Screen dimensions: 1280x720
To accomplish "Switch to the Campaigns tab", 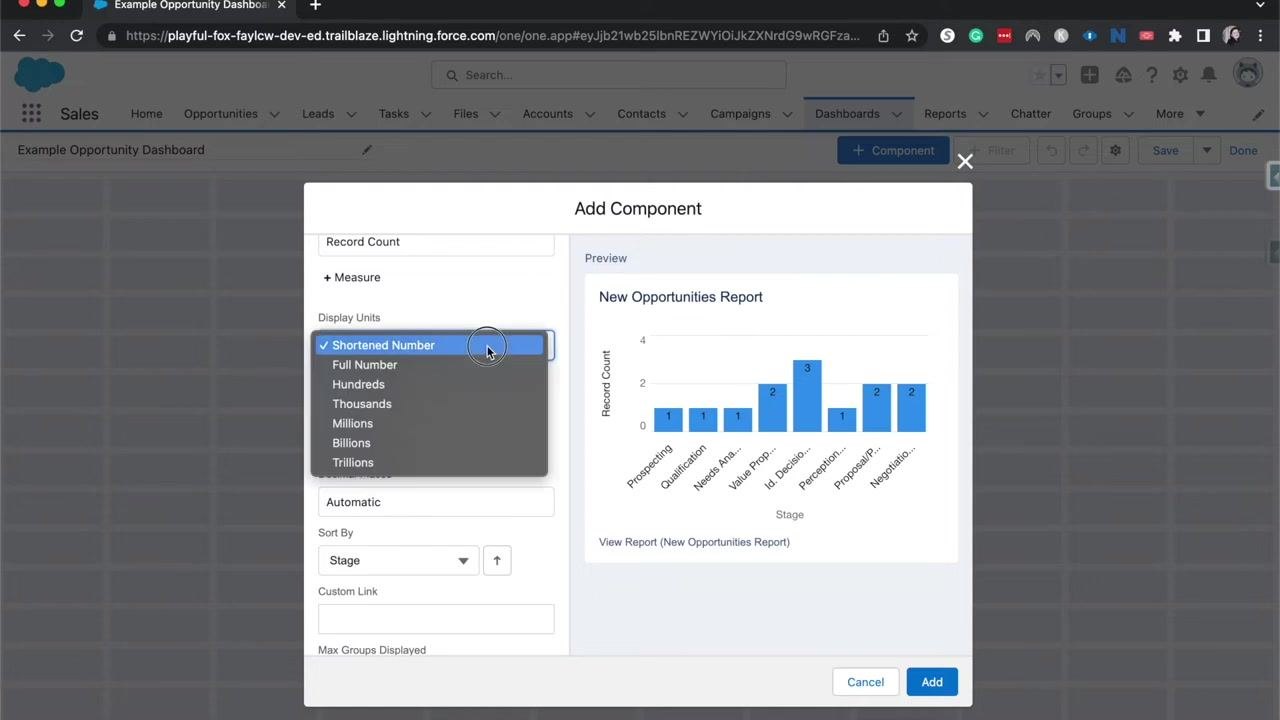I will (740, 114).
